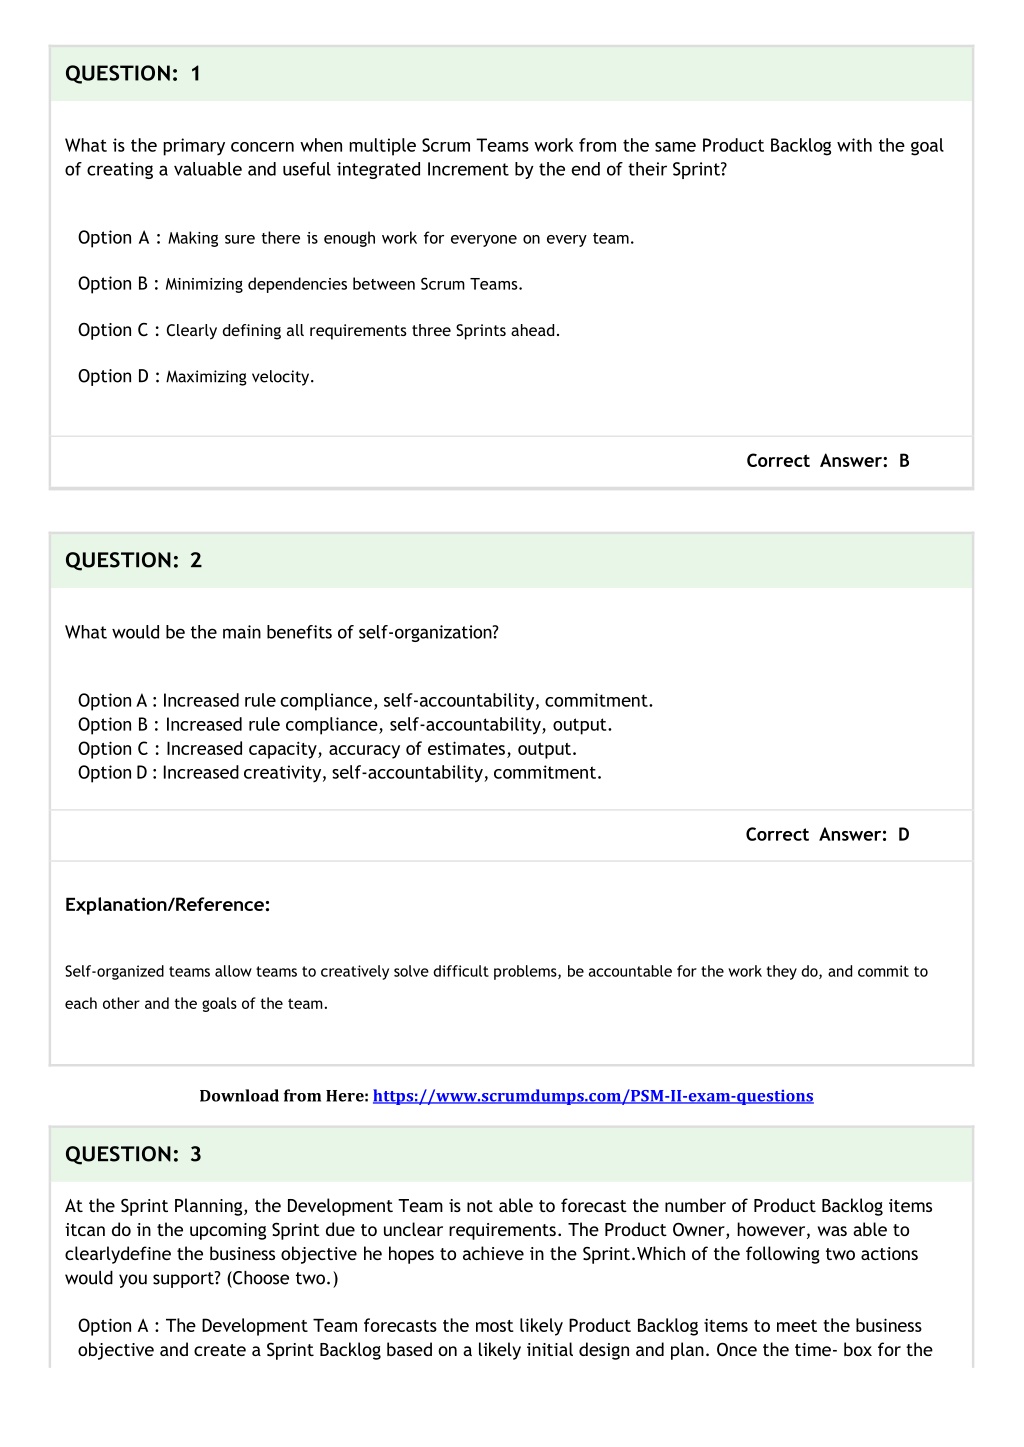
Task: Open the scrumdumps PSM-II exam questions link
Action: pyautogui.click(x=593, y=1096)
